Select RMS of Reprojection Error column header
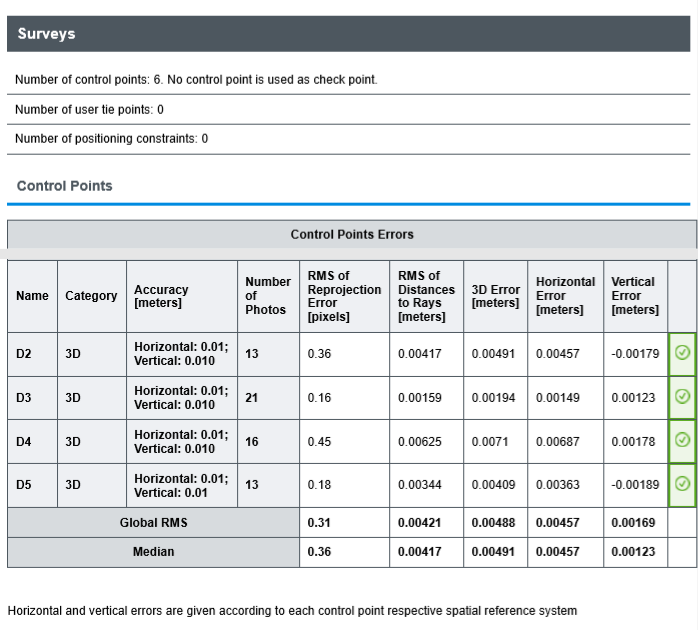 [343, 296]
